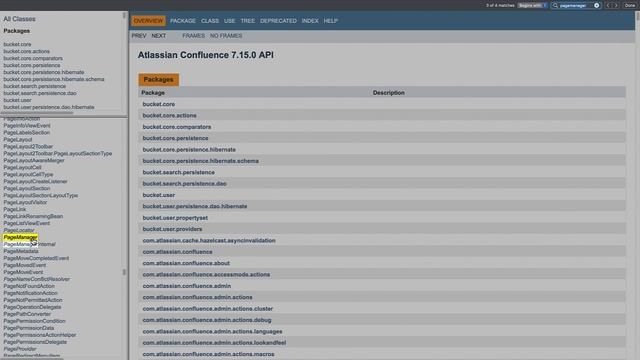Viewport: 640px width, 360px height.
Task: Open PageListViewEvent class
Action: coord(27,223)
